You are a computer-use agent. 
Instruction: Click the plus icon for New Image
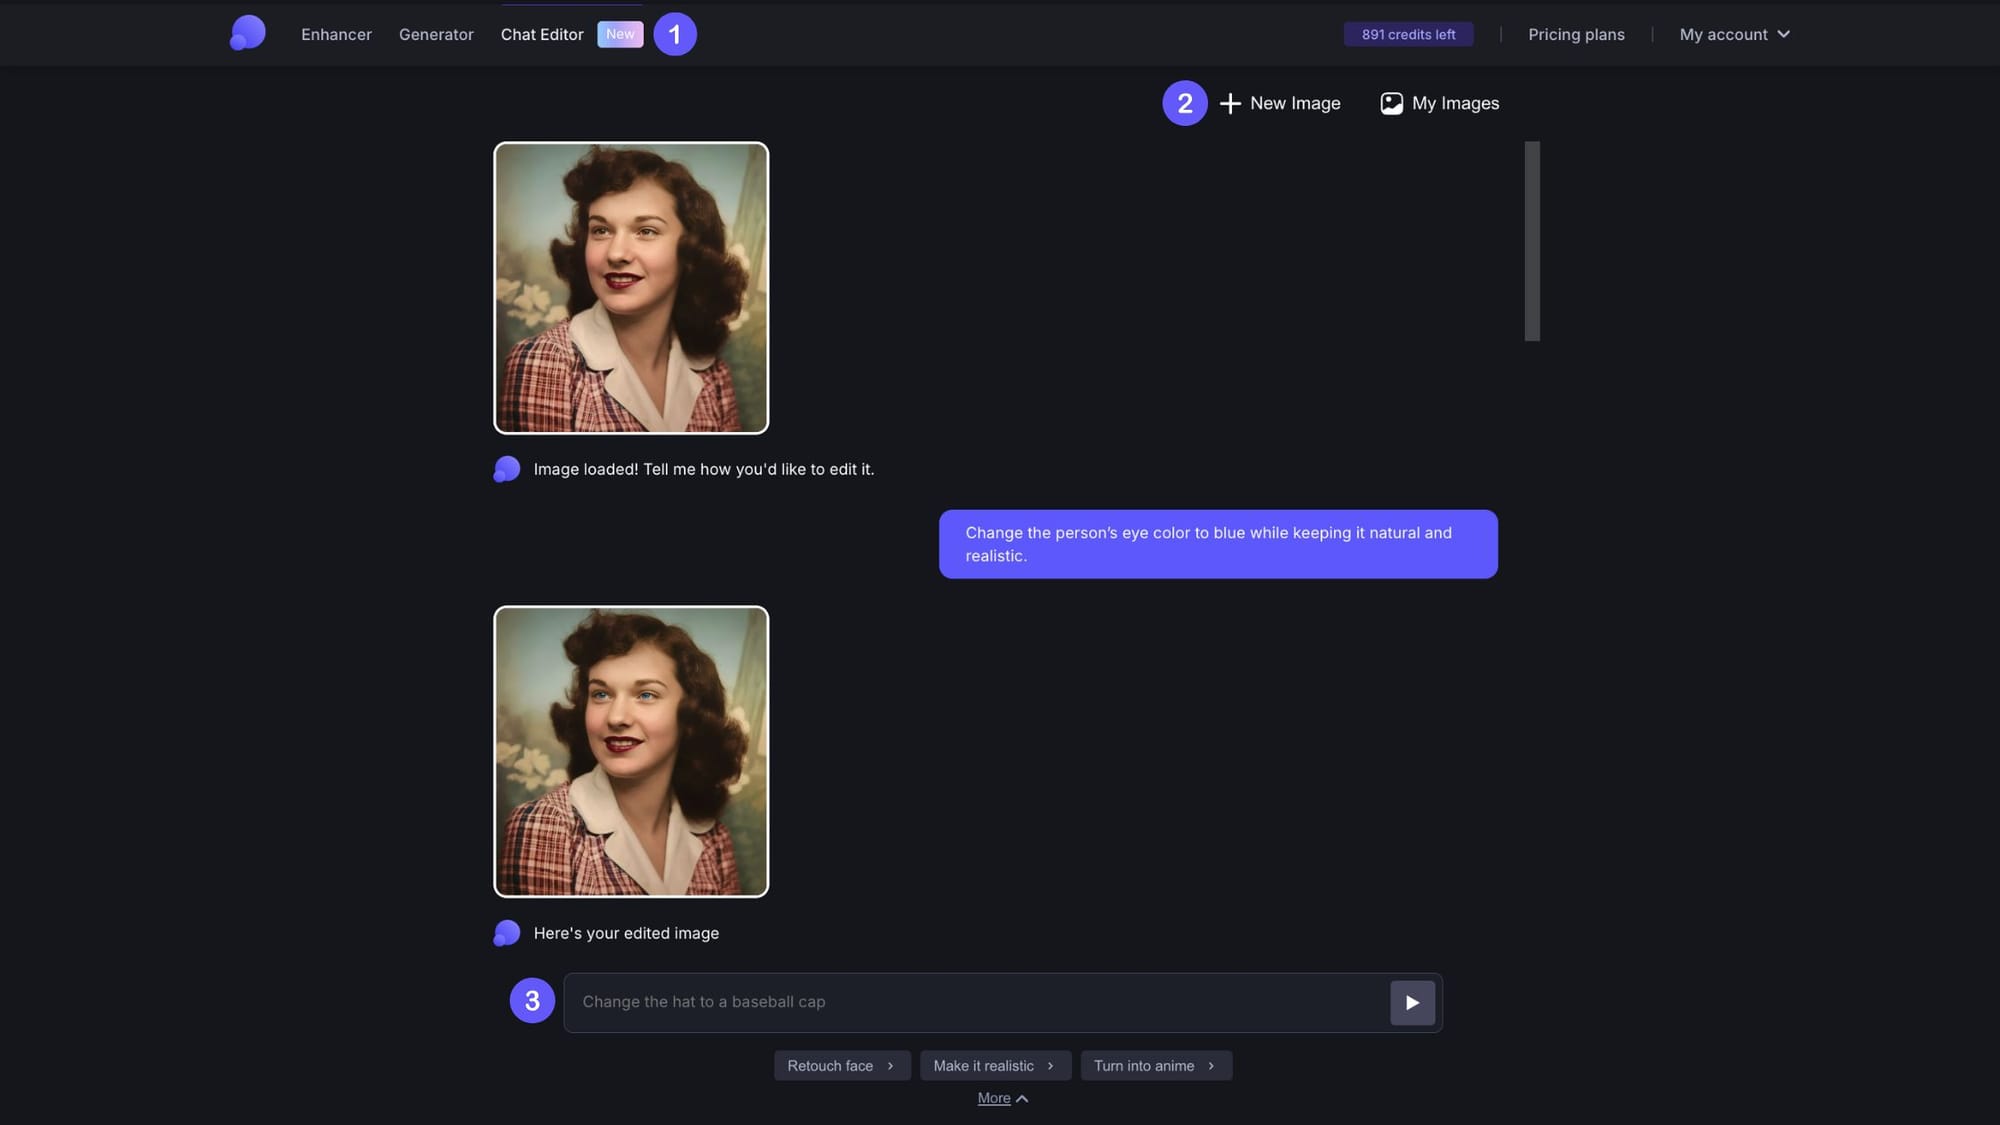tap(1230, 103)
